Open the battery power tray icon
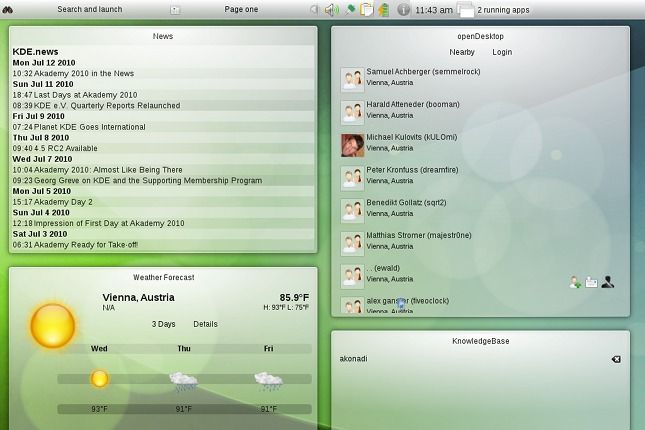Screen dimensions: 645x430 click(383, 9)
